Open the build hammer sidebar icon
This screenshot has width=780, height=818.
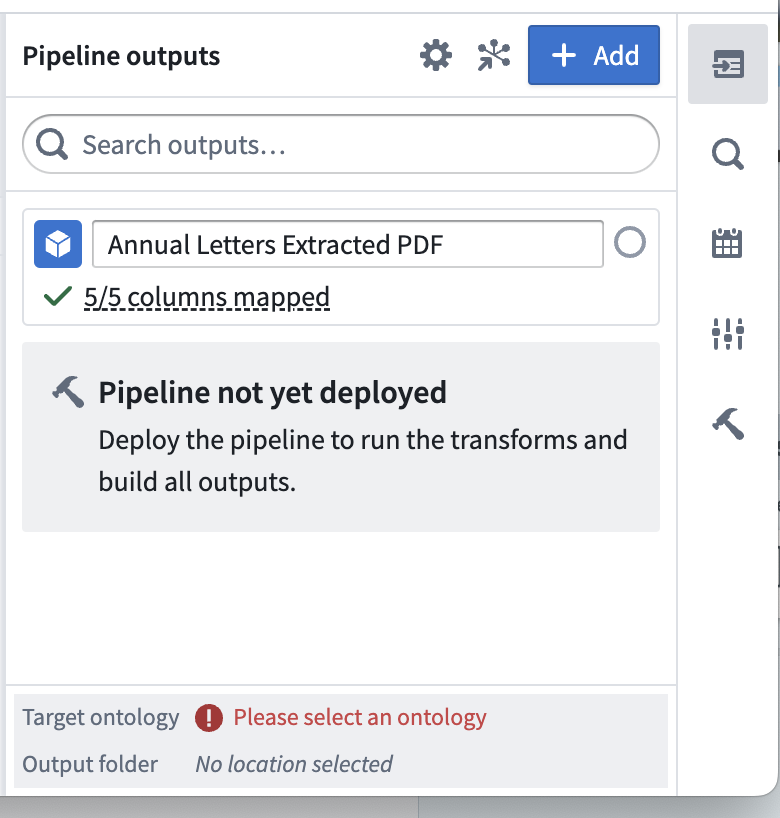tap(728, 424)
